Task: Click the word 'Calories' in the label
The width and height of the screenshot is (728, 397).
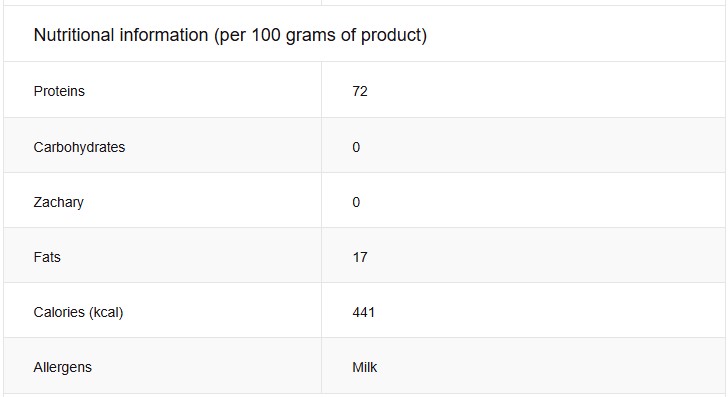Action: tap(59, 312)
